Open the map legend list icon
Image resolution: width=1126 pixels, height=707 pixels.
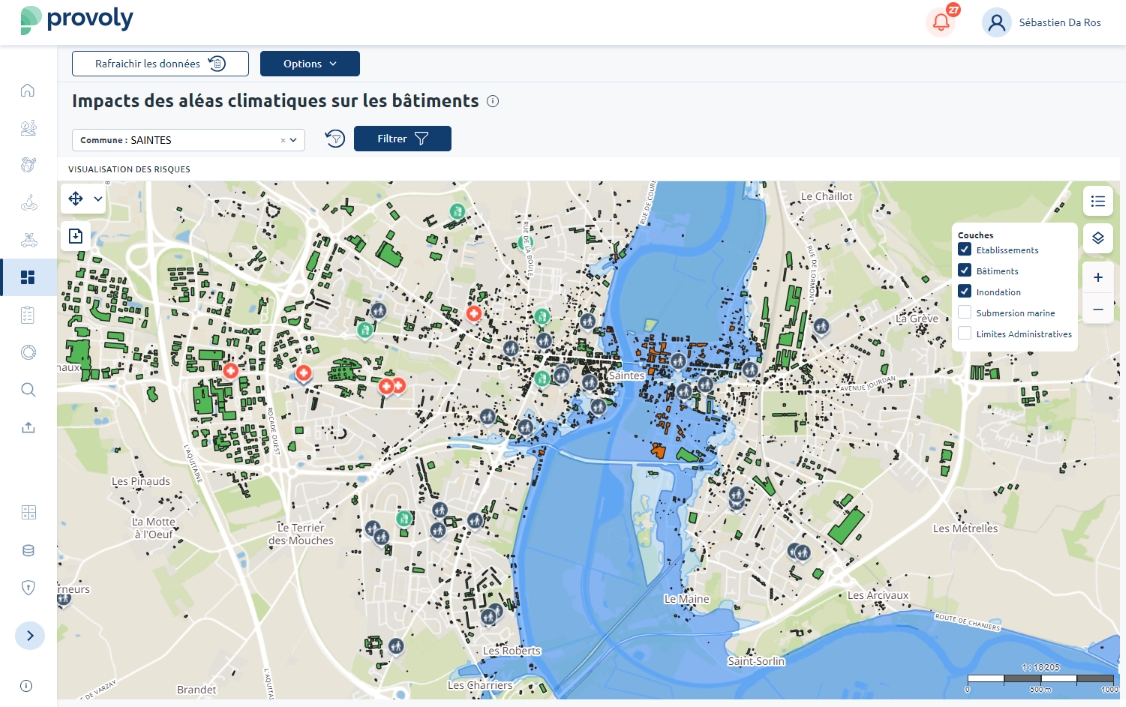[1098, 201]
